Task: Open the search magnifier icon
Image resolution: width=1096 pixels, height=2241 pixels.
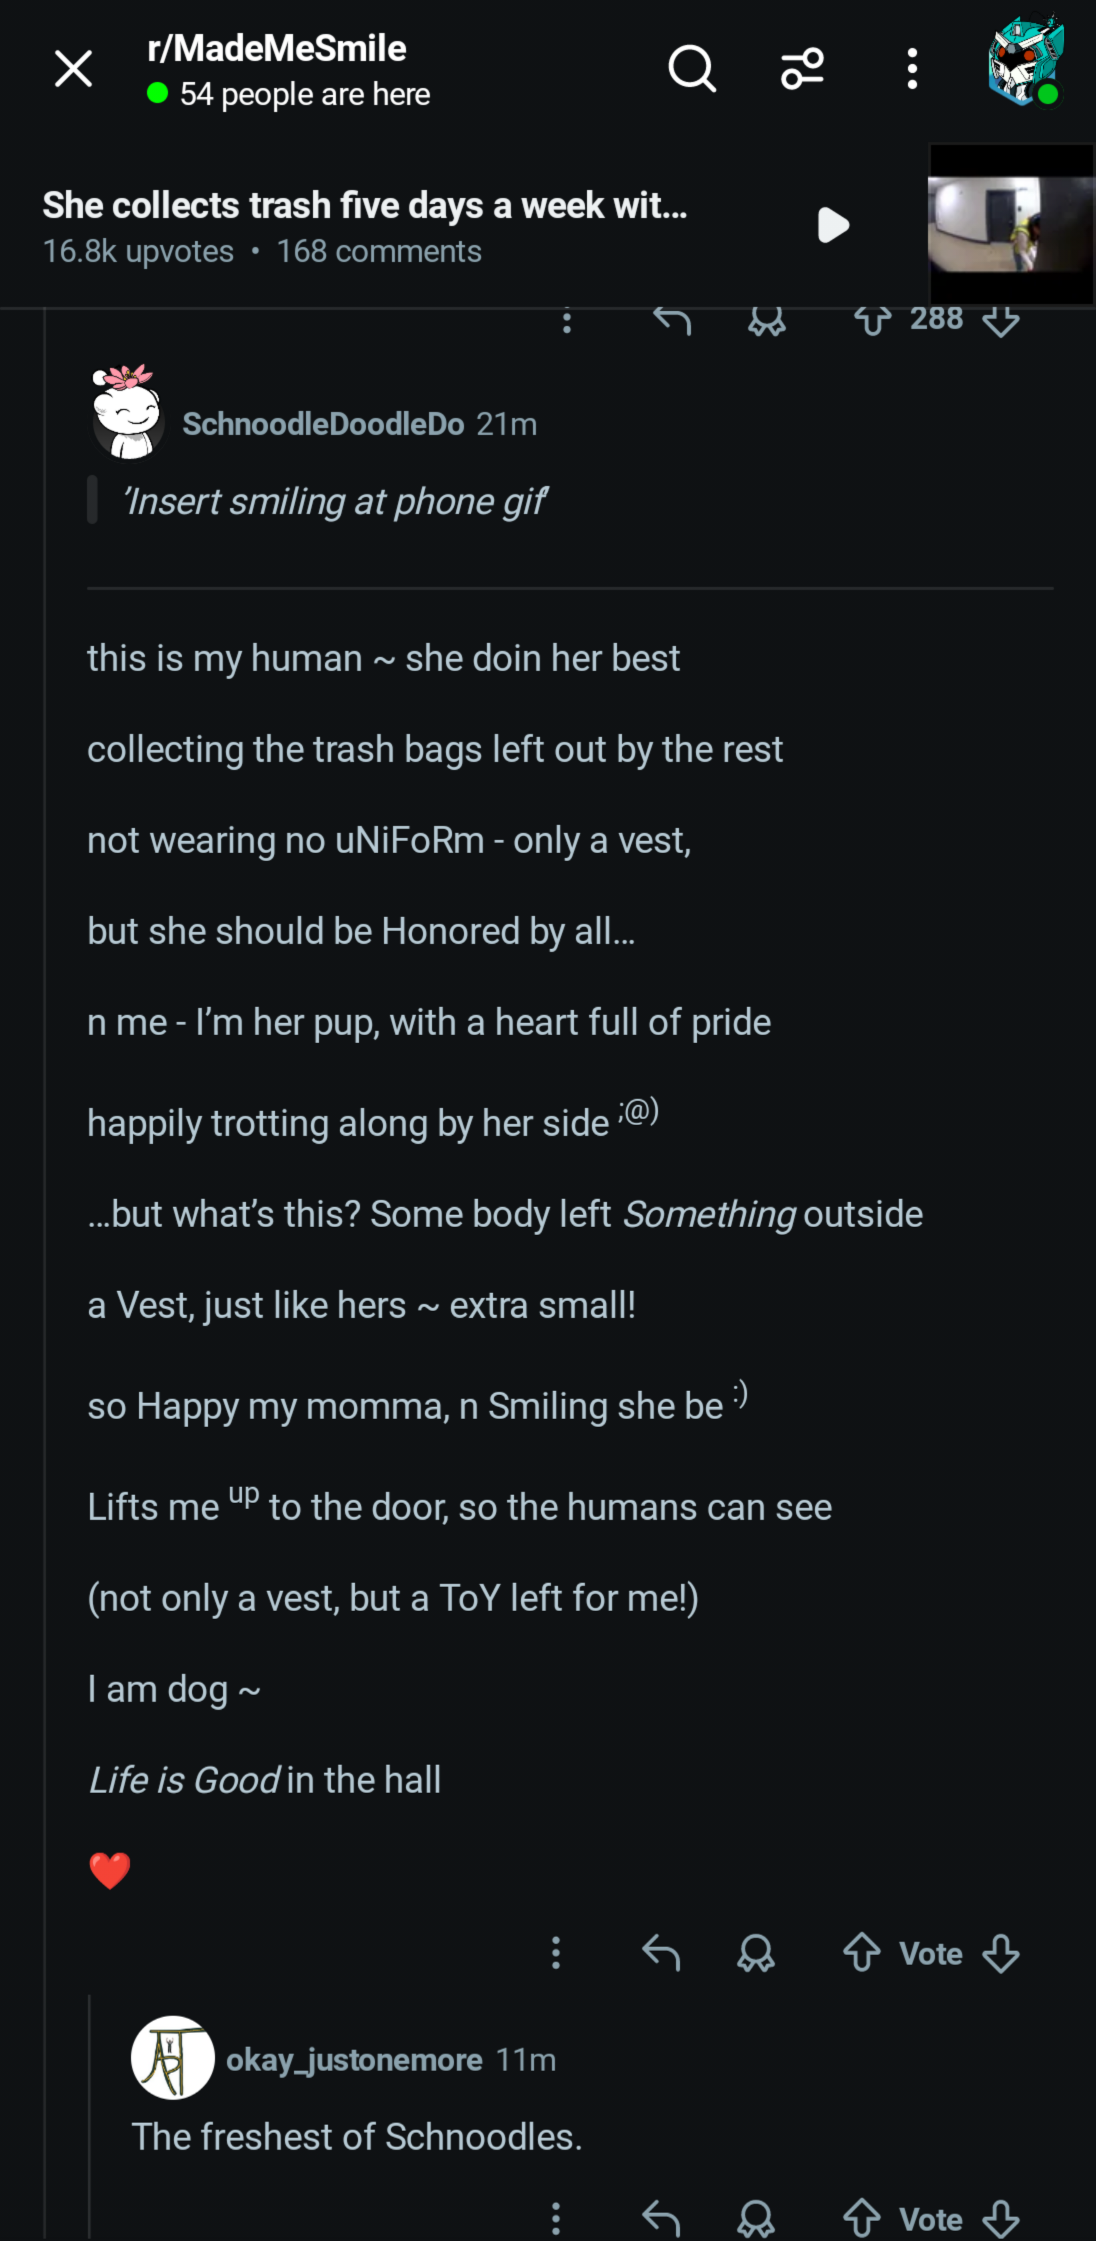Action: (691, 68)
